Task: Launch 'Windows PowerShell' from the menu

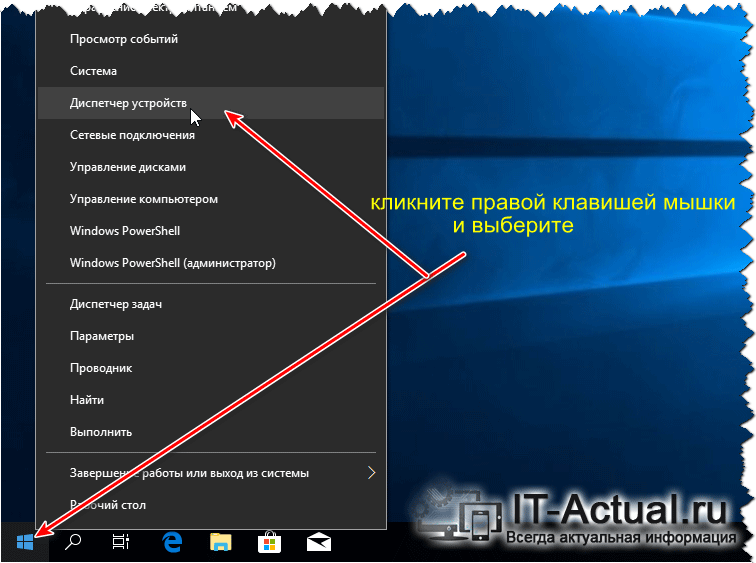Action: click(211, 231)
